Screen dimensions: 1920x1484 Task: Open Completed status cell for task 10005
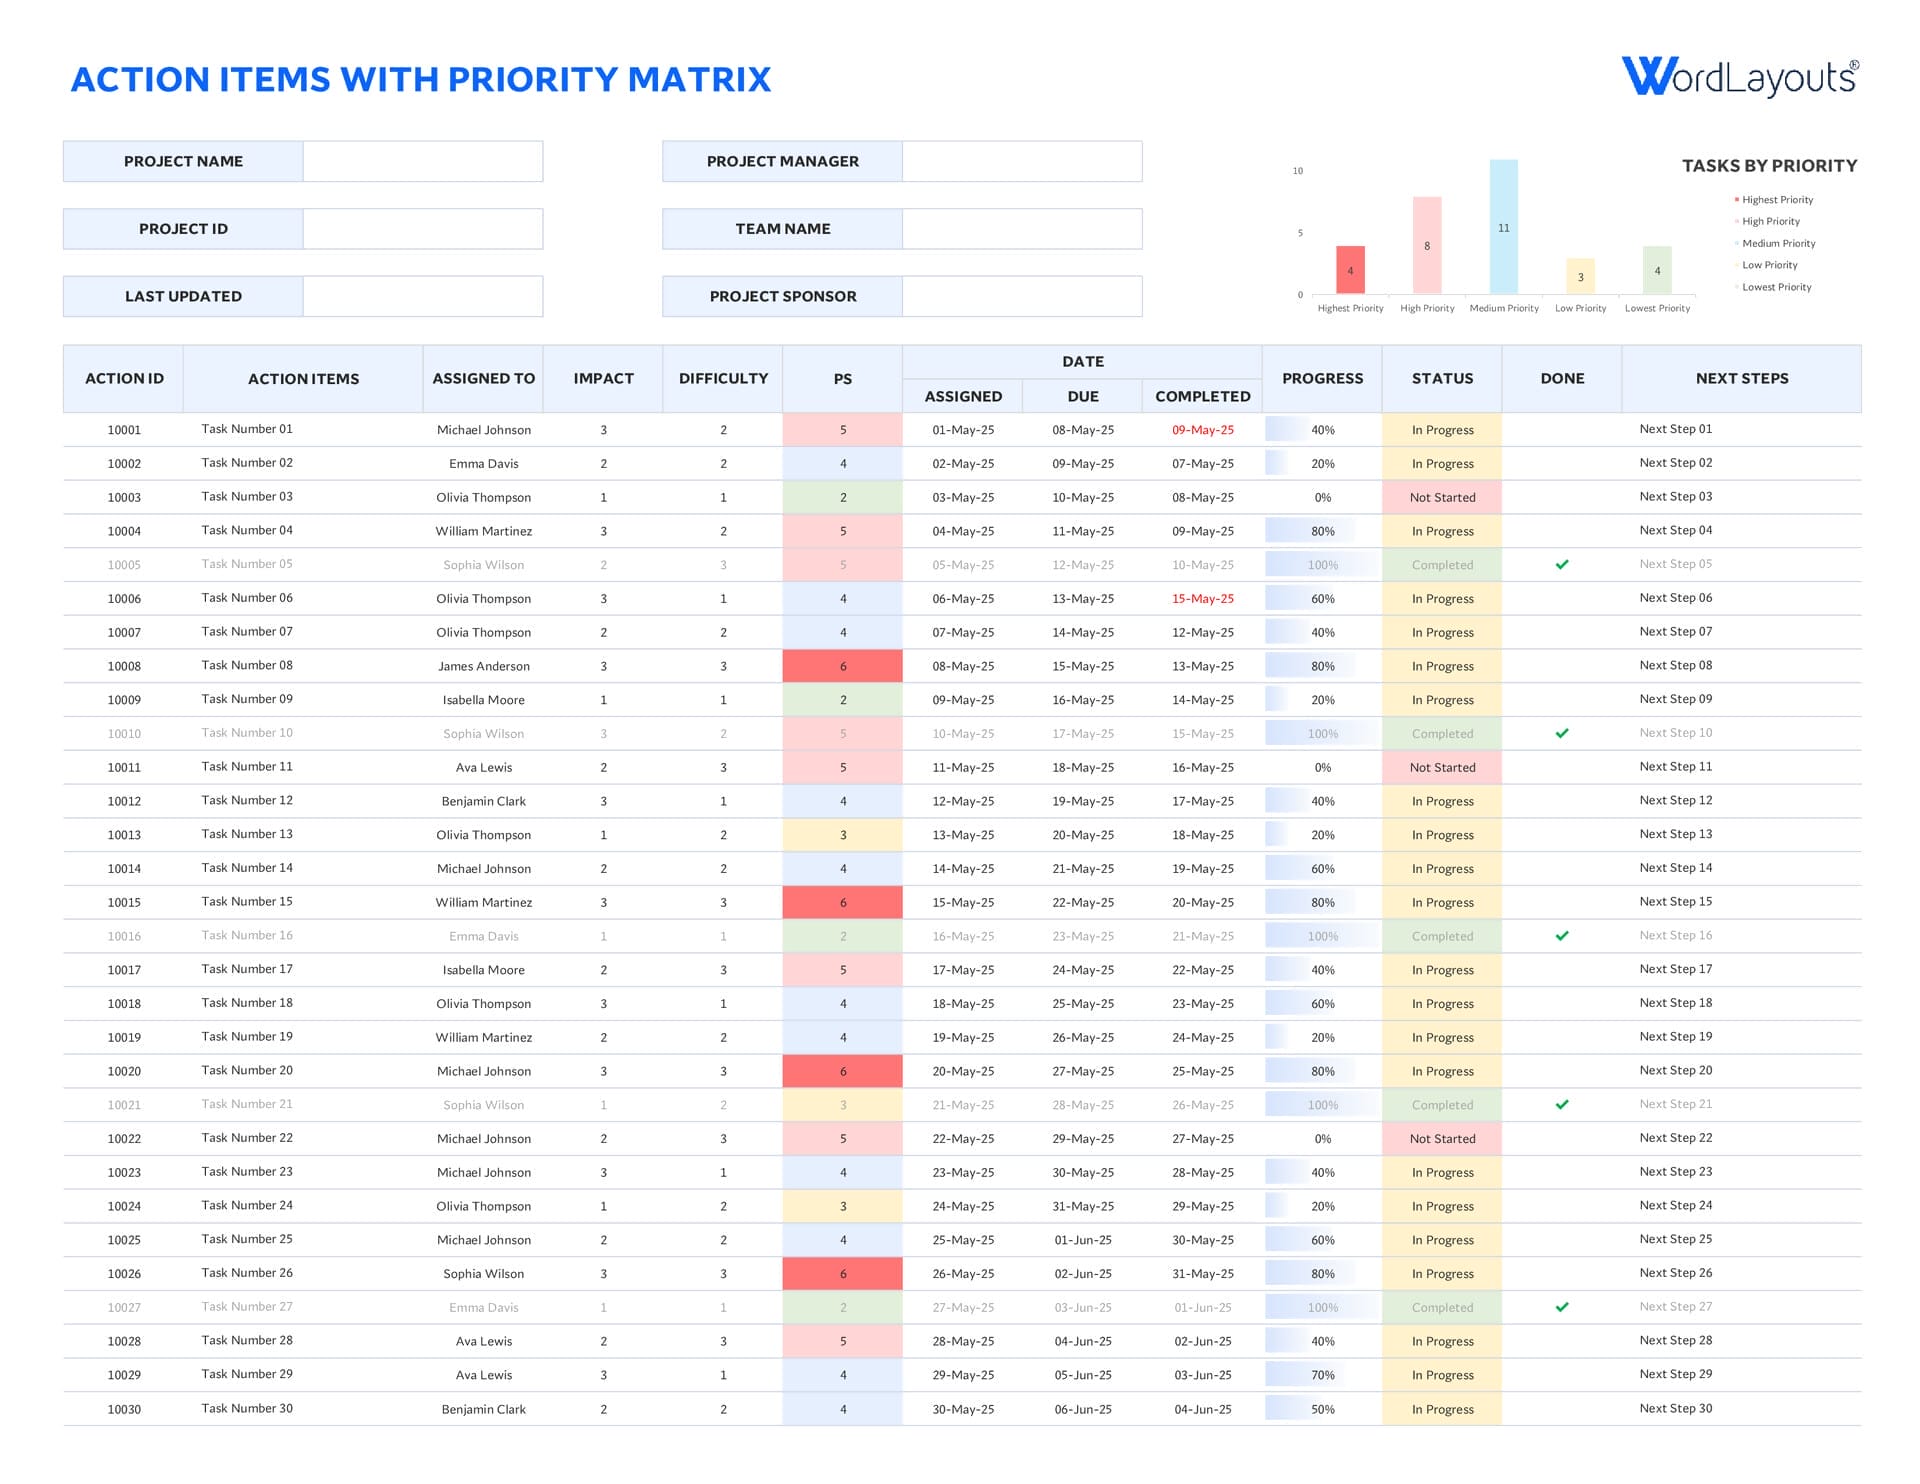(x=1442, y=565)
